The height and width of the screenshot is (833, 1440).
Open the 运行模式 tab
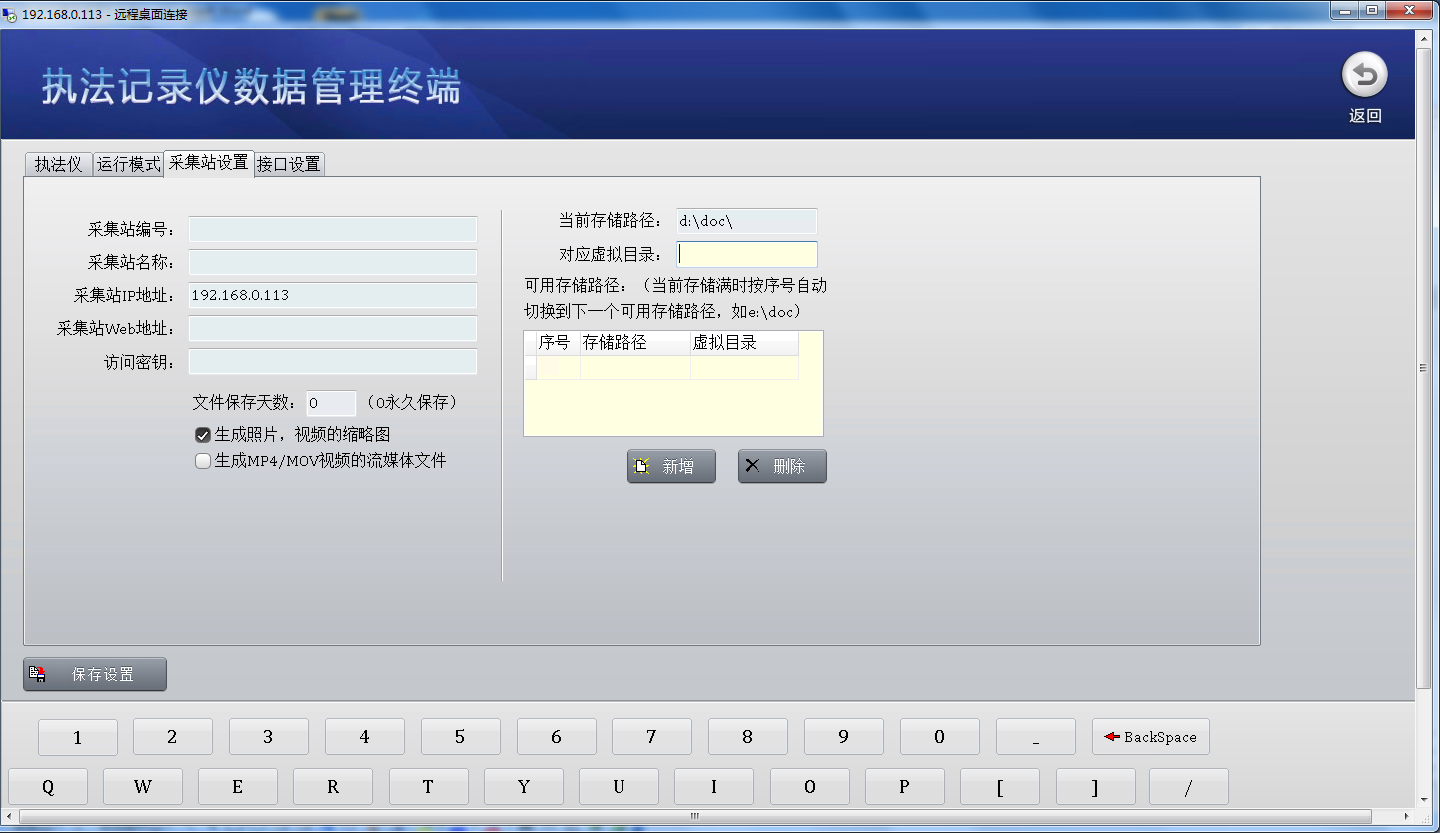point(128,164)
